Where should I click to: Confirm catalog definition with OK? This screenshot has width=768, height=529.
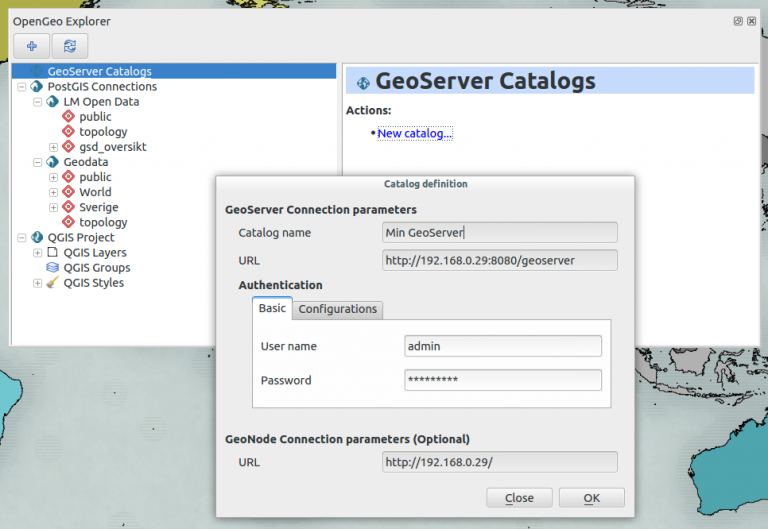[592, 498]
